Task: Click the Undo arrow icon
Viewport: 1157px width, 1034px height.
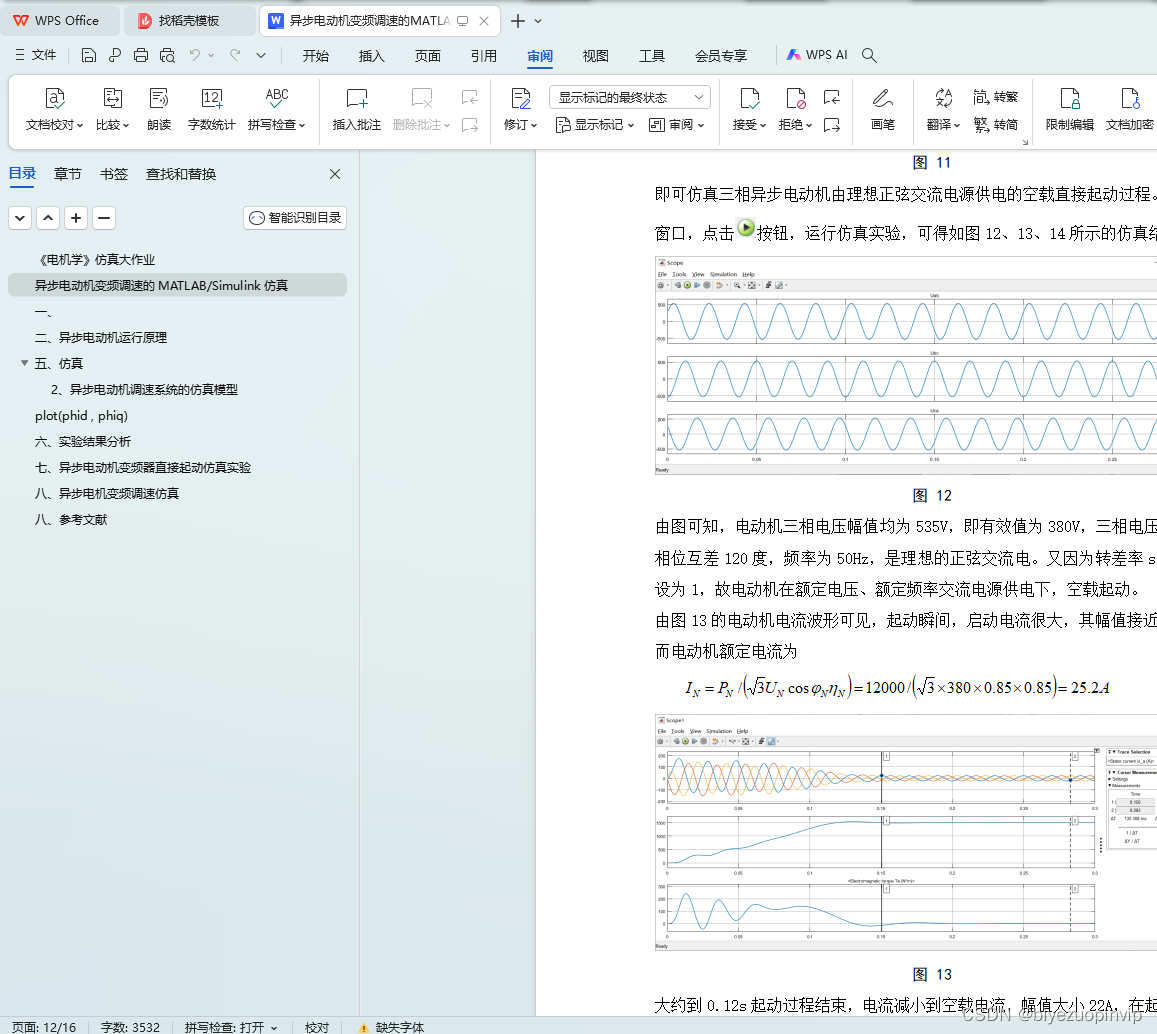Action: [x=195, y=55]
